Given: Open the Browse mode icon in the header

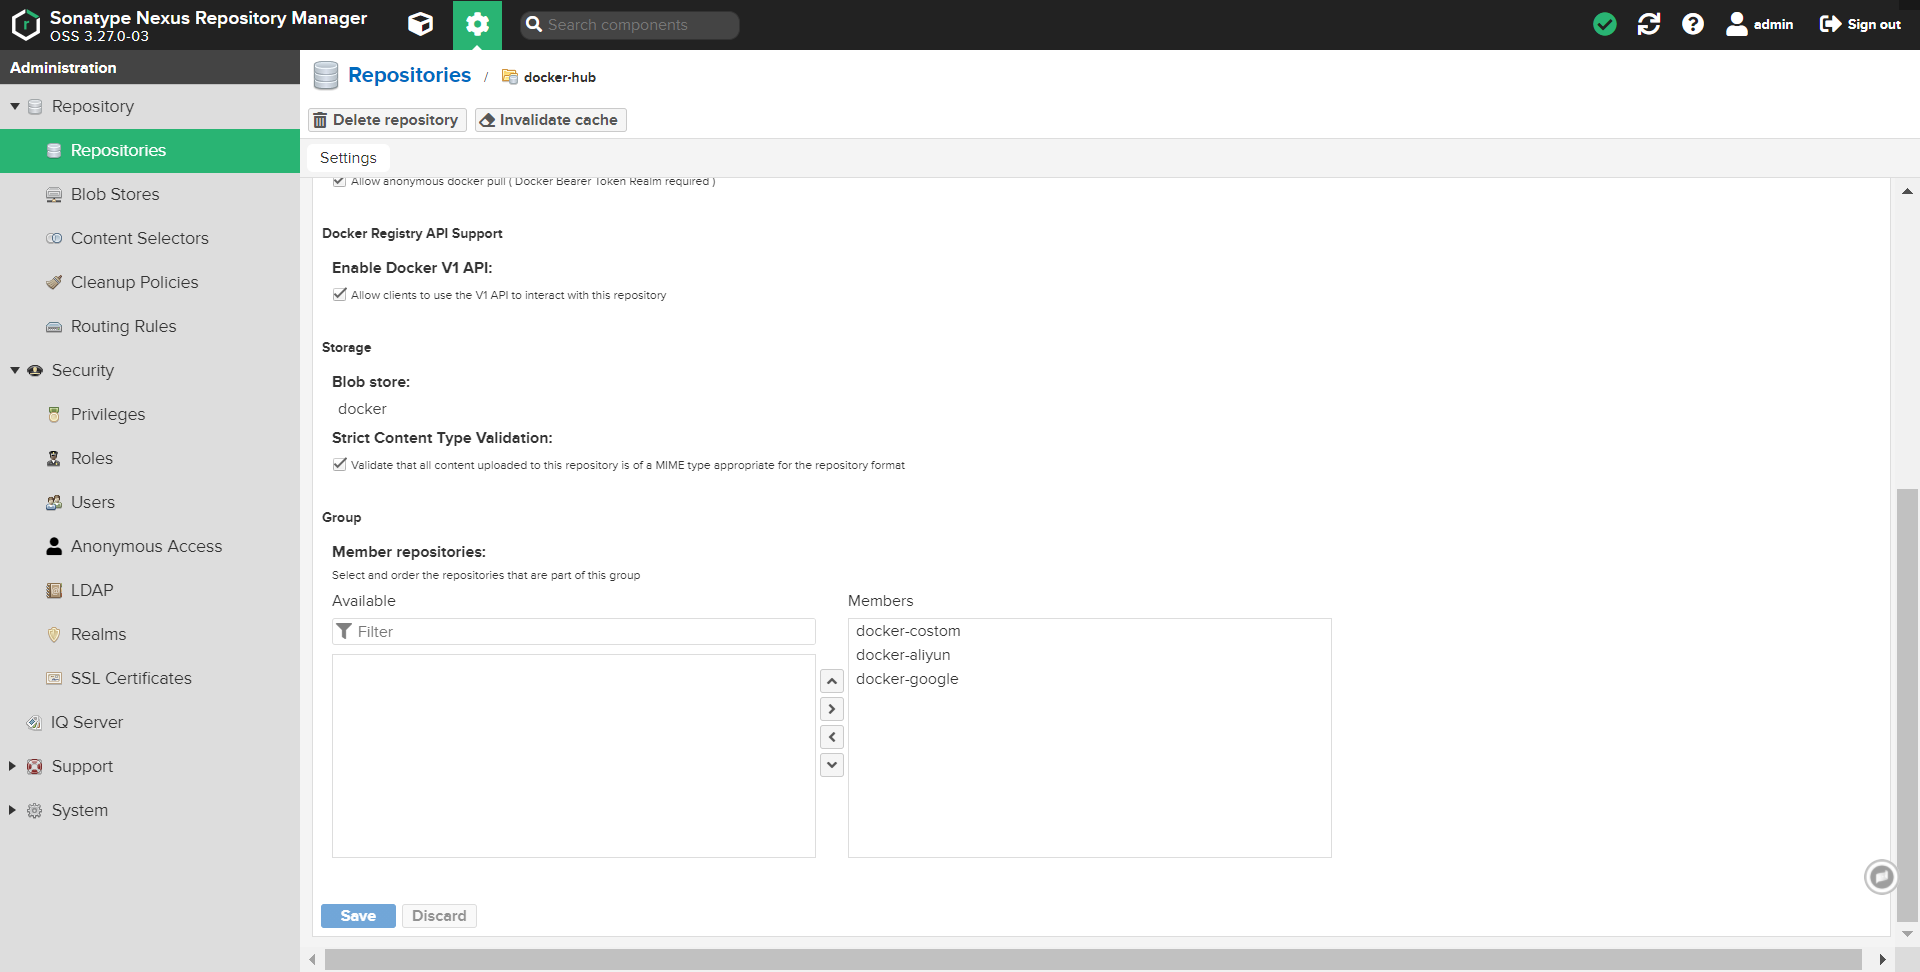Looking at the screenshot, I should (x=420, y=24).
